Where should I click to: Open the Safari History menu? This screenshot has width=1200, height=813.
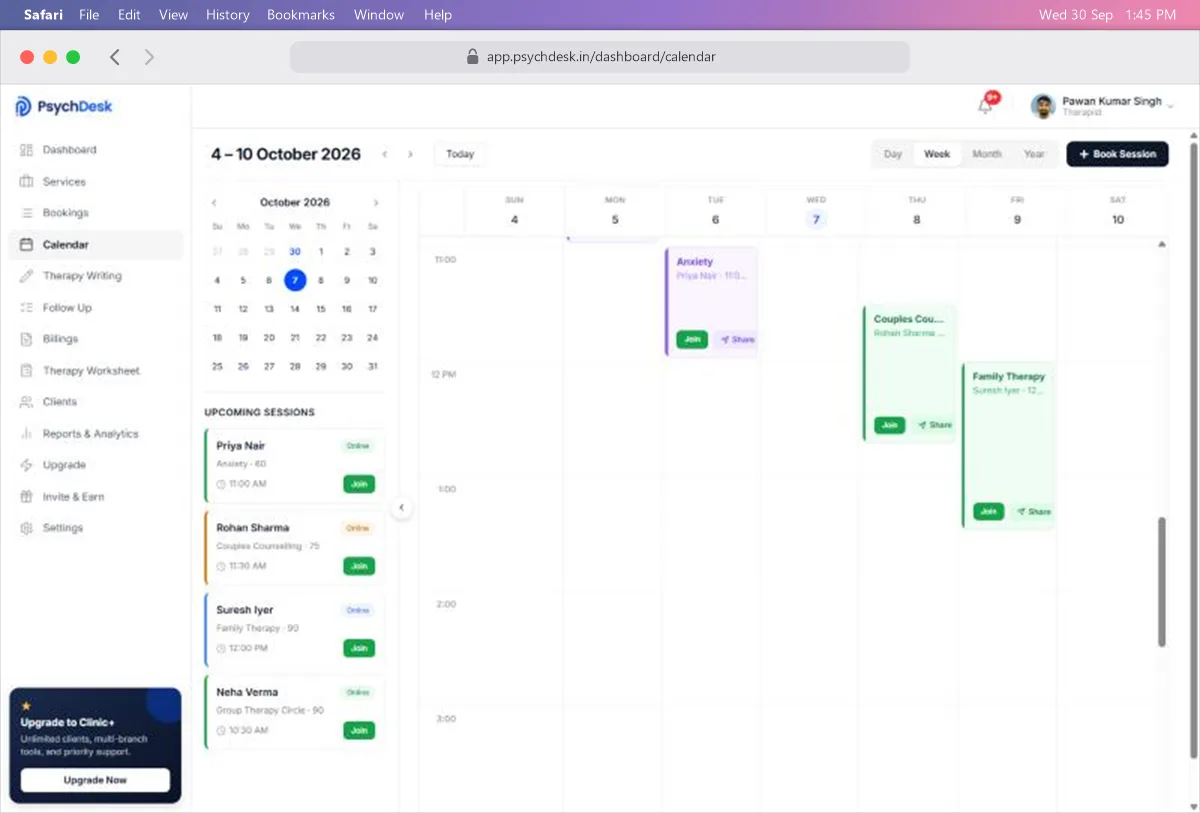(227, 15)
